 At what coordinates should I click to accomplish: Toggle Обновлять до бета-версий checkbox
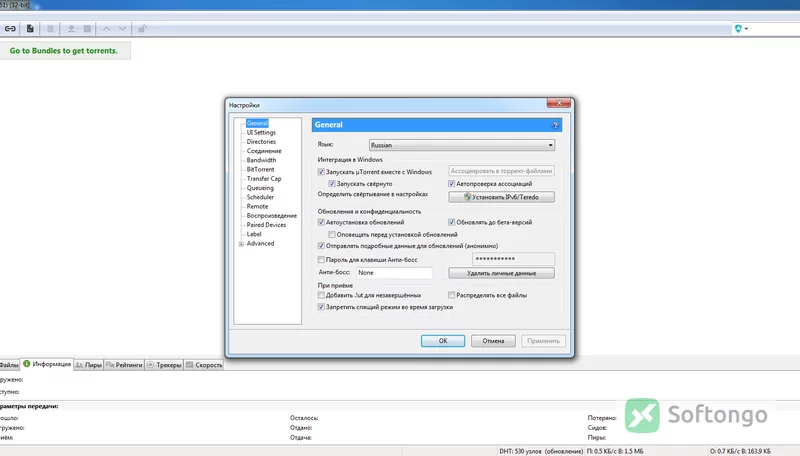tap(452, 222)
